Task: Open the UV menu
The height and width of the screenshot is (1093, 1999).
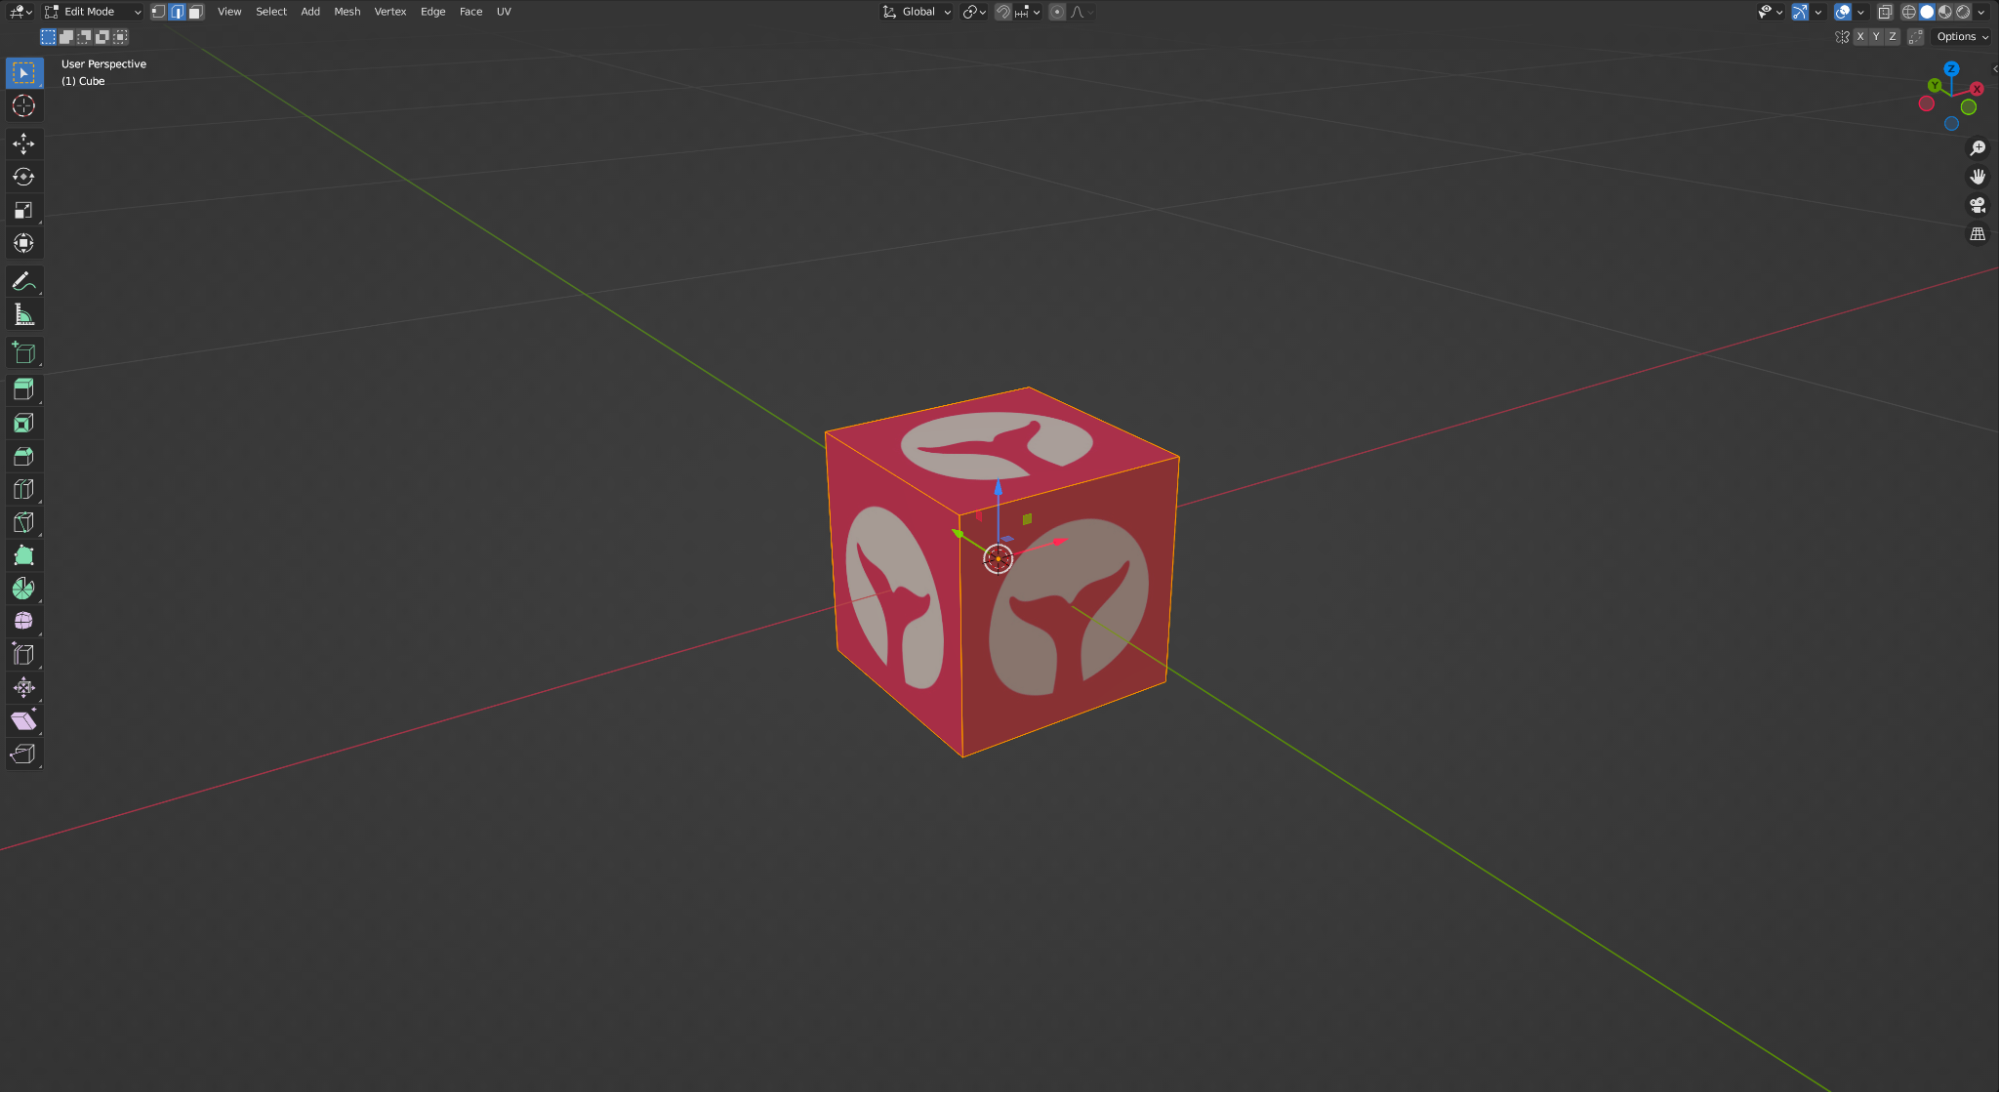Action: pos(504,12)
